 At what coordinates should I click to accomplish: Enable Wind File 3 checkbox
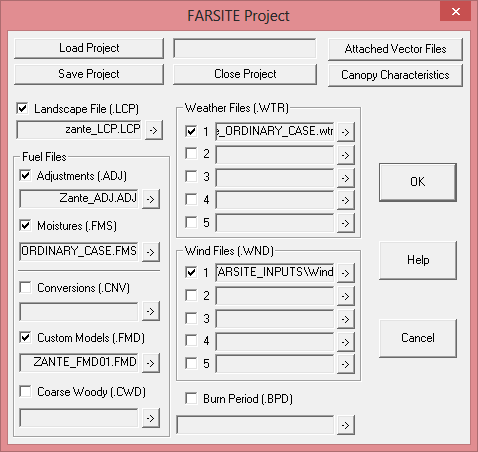pyautogui.click(x=191, y=318)
